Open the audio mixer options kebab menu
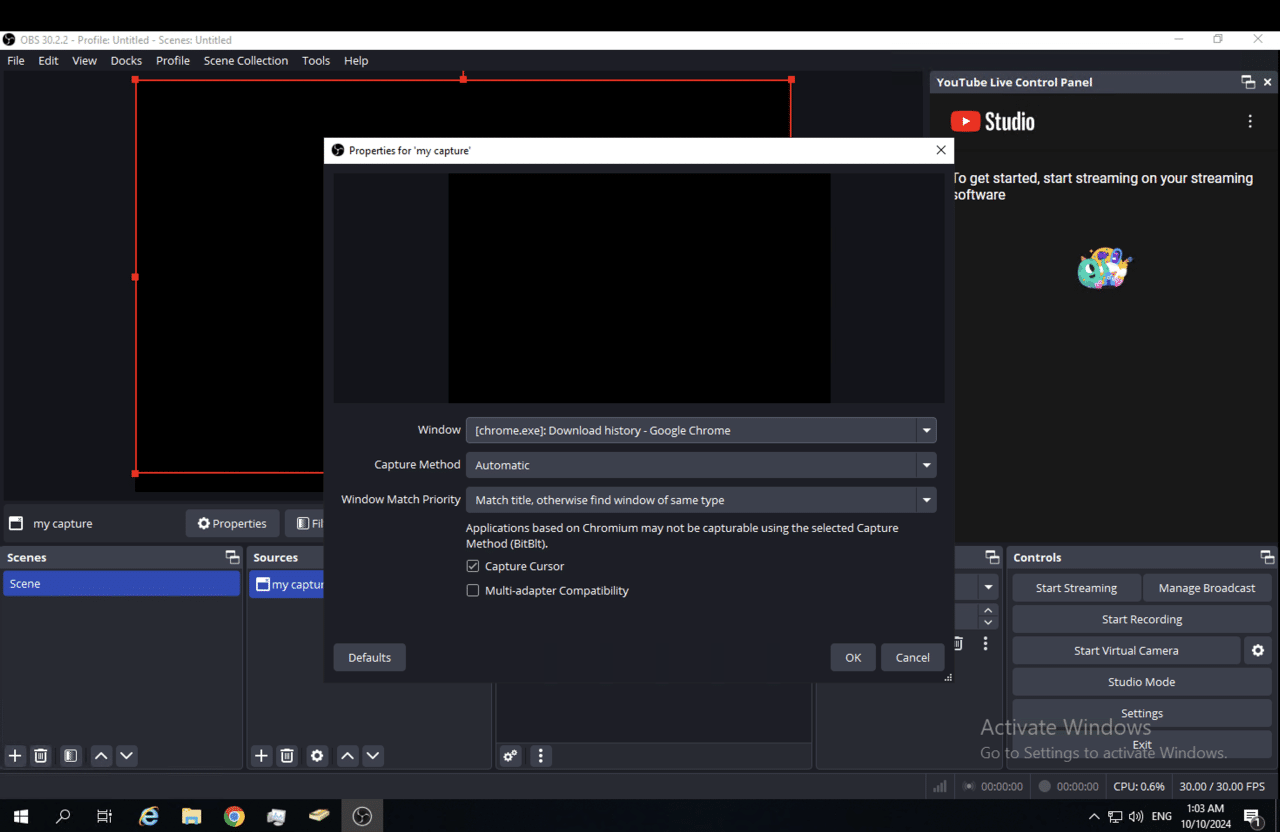Viewport: 1280px width, 832px height. coord(540,755)
